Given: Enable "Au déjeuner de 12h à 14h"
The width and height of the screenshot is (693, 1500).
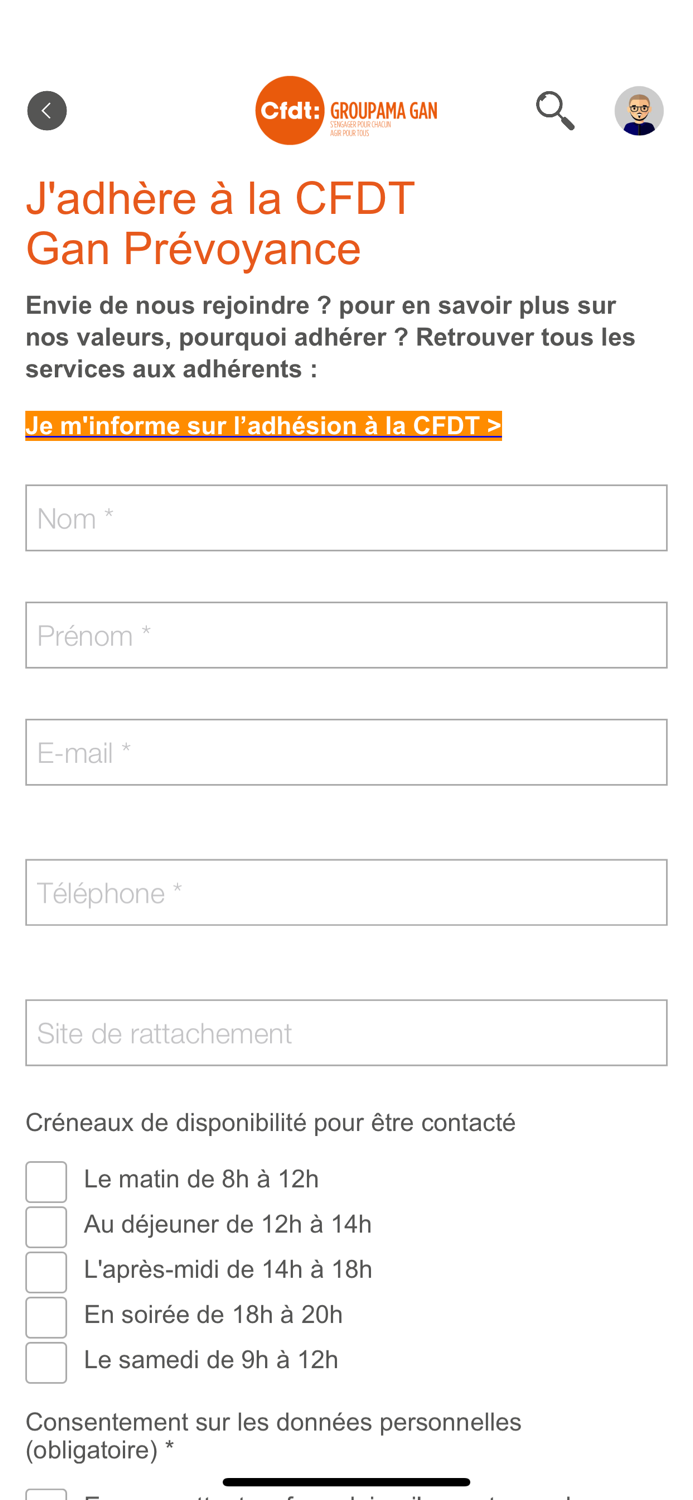Looking at the screenshot, I should [x=45, y=1226].
